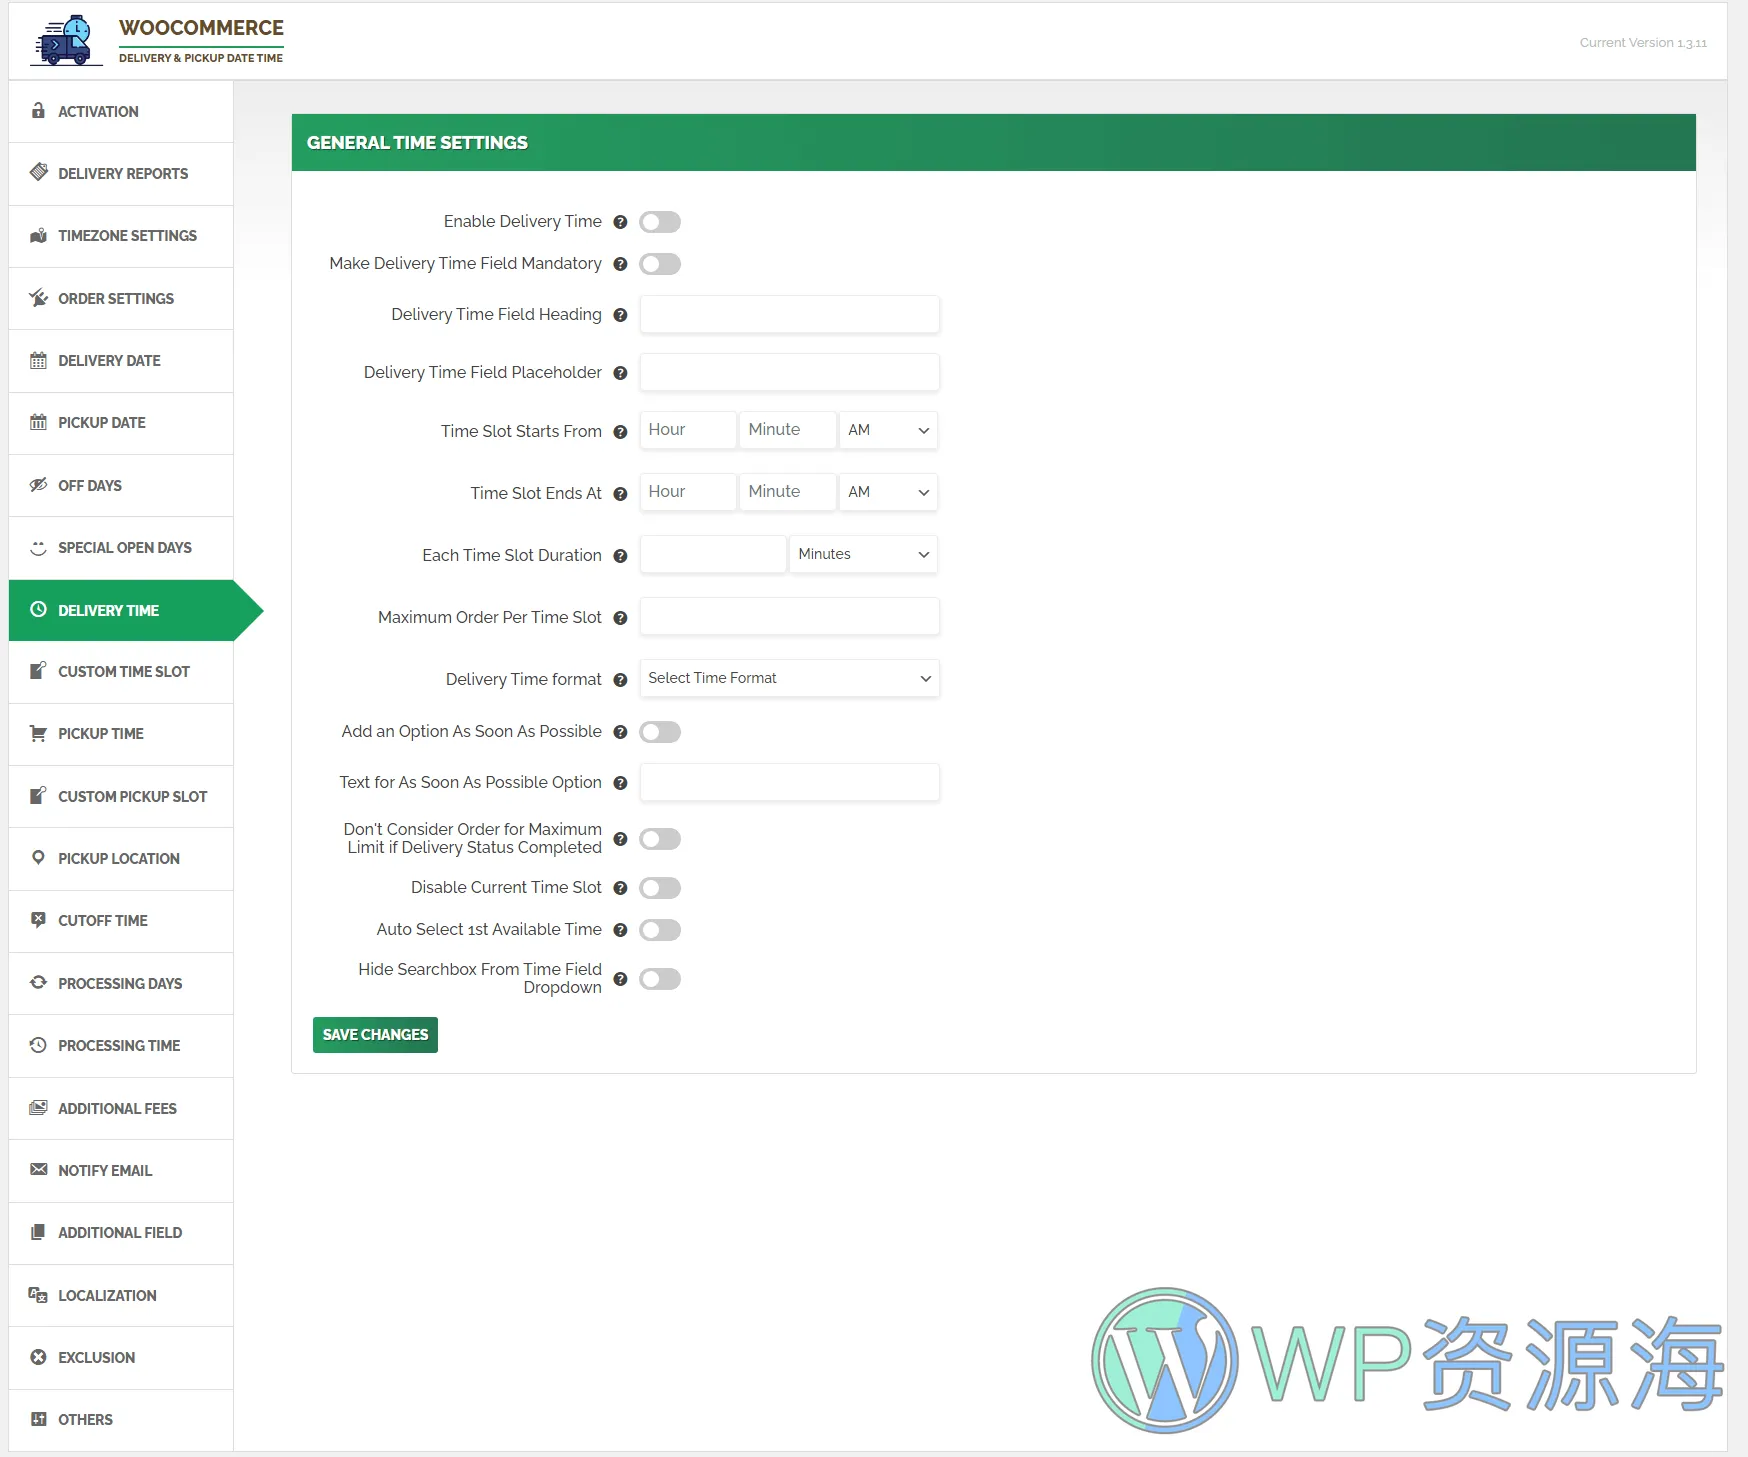Image resolution: width=1748 pixels, height=1457 pixels.
Task: Click the envelope icon for Notify Email
Action: (x=38, y=1170)
